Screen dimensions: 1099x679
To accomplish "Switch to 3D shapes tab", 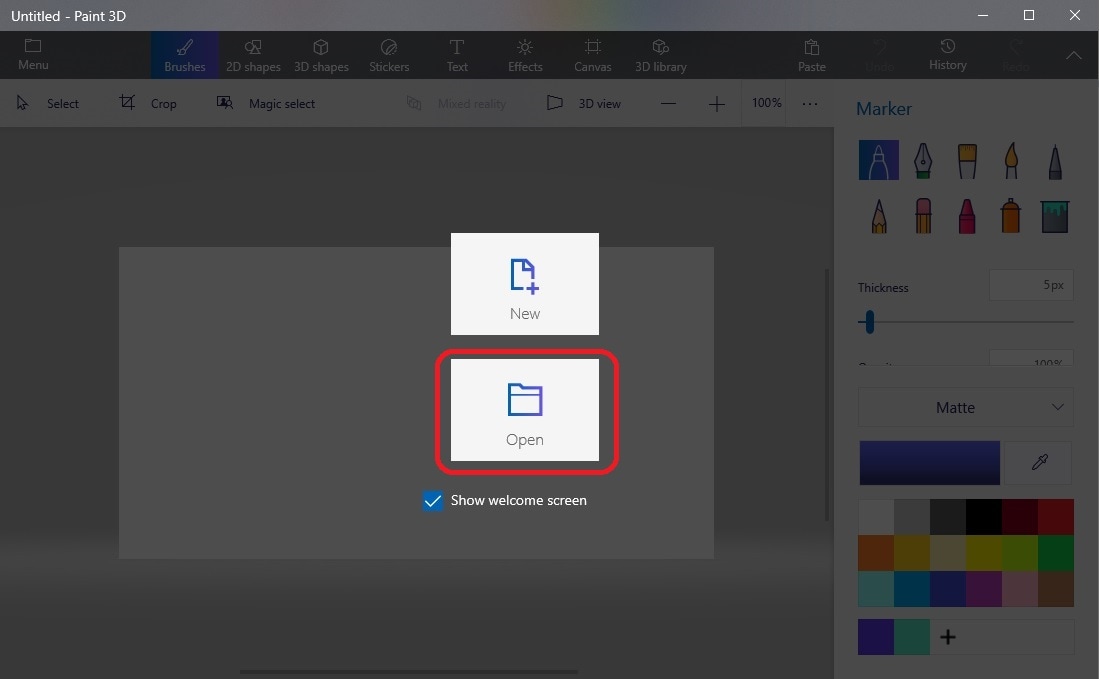I will pyautogui.click(x=321, y=55).
